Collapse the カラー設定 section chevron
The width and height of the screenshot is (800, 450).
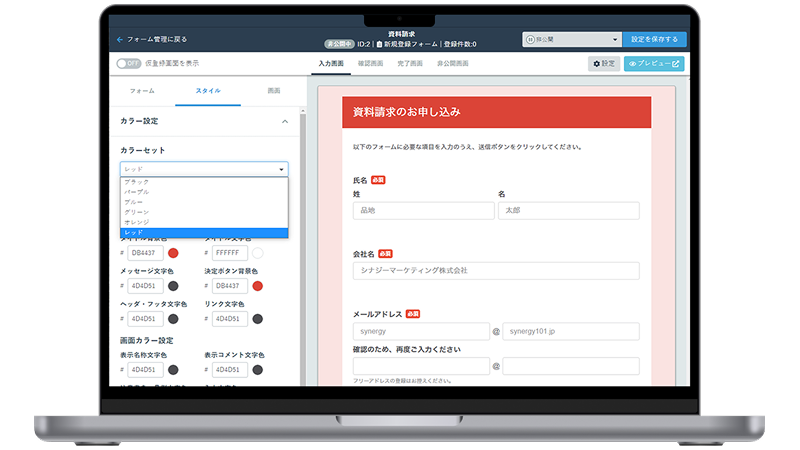[x=285, y=121]
